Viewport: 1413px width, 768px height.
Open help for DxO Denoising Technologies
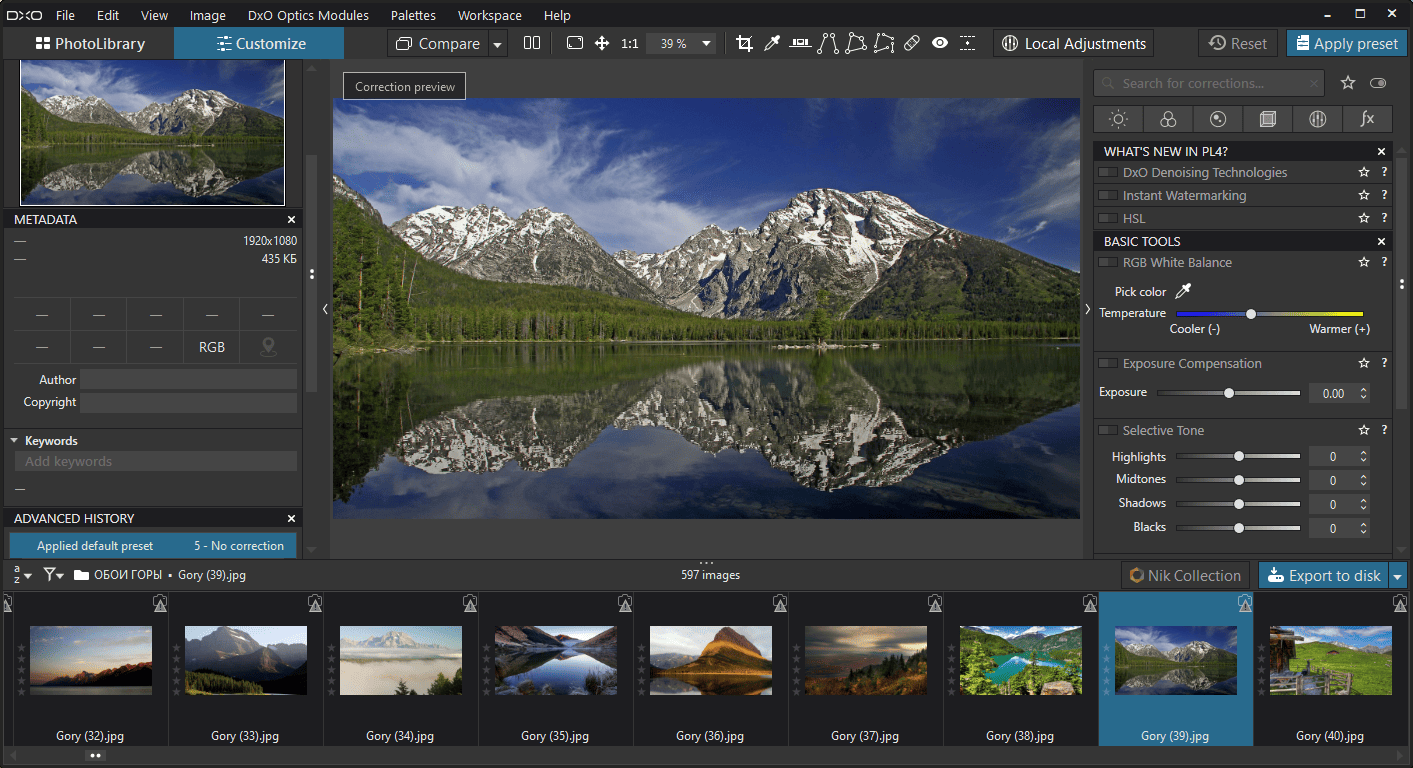click(1384, 173)
